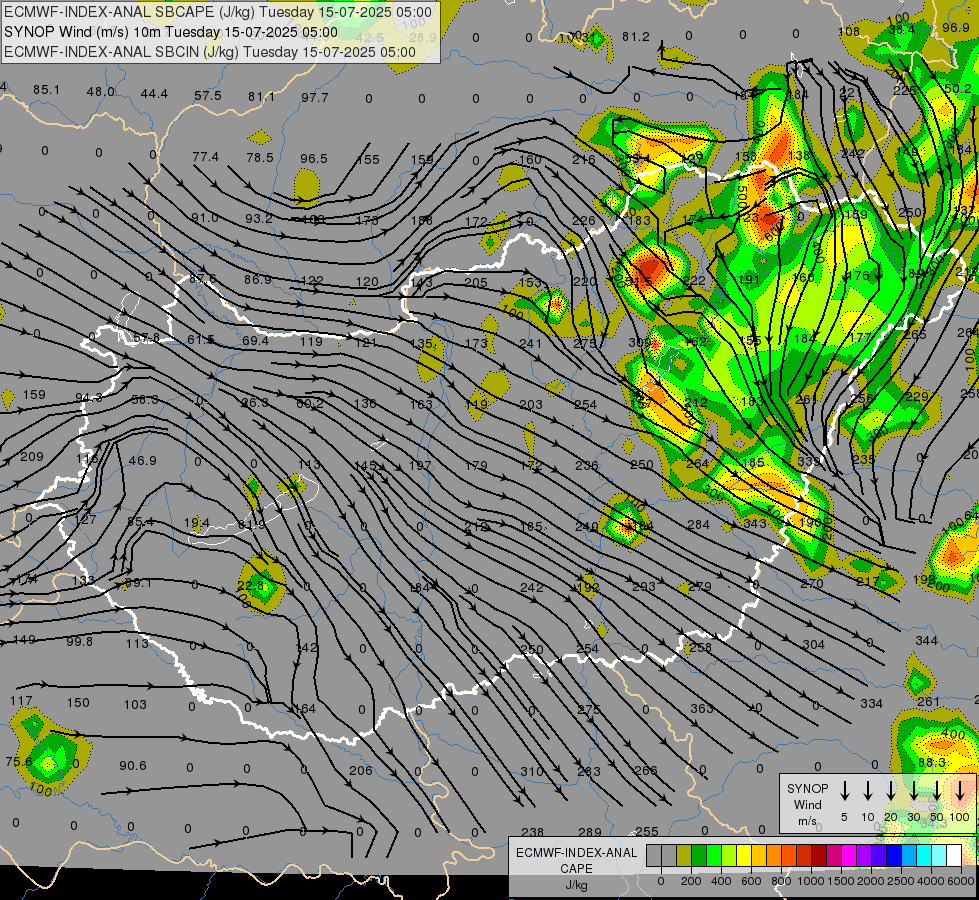The height and width of the screenshot is (900, 979).
Task: Click the map value '266'
Action: pos(646,770)
